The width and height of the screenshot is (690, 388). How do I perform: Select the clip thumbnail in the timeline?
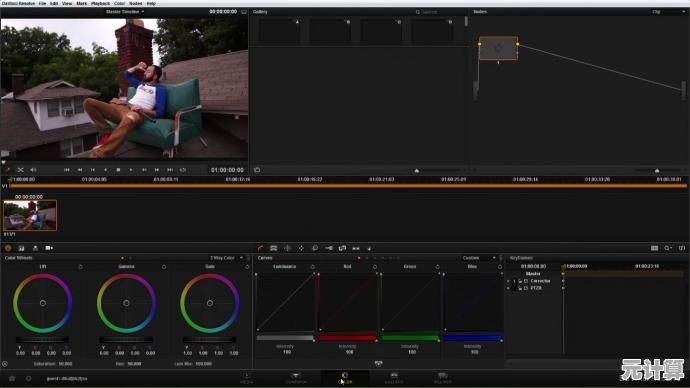pyautogui.click(x=30, y=216)
